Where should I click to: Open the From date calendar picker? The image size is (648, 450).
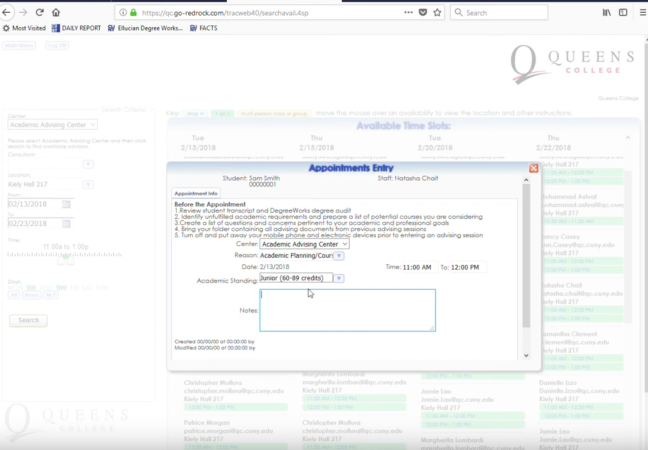tap(67, 204)
